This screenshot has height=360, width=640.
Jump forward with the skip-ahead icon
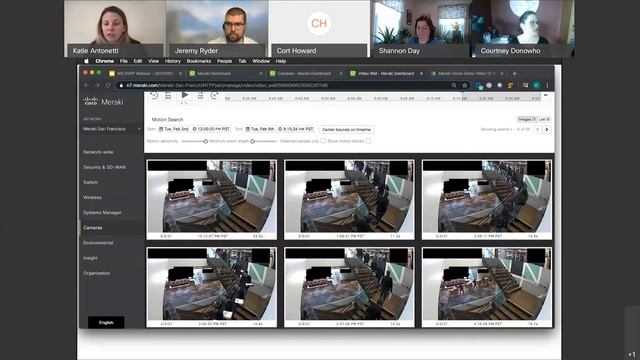214,96
